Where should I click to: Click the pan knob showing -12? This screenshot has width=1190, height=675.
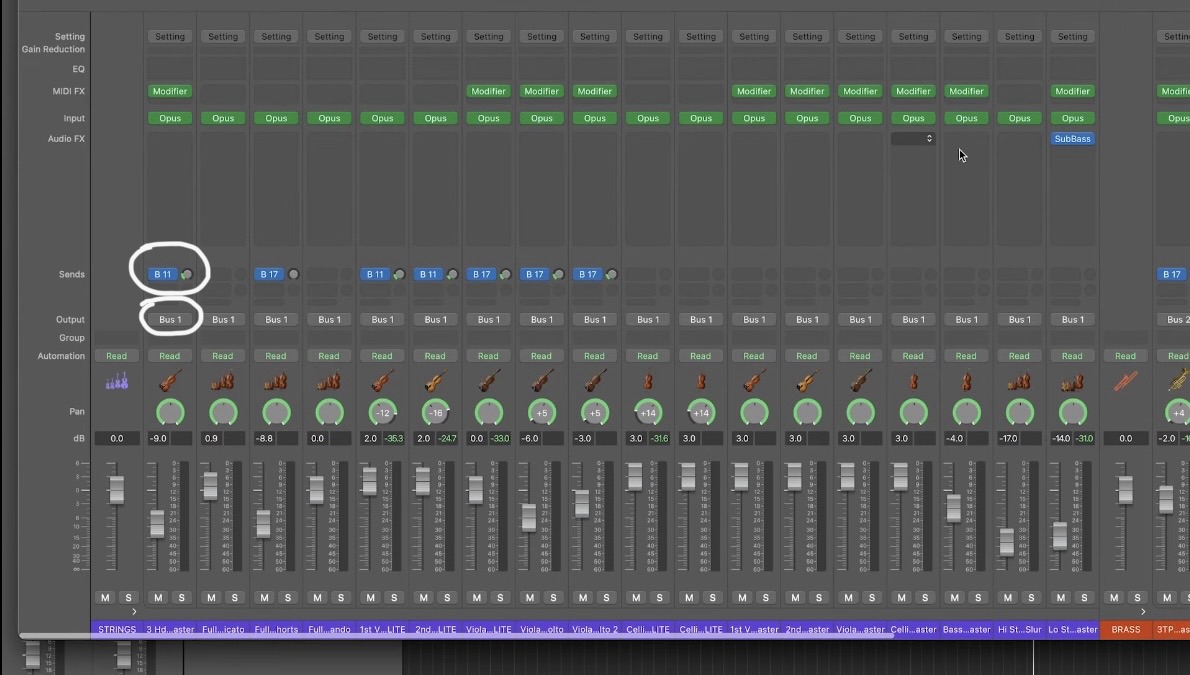point(382,412)
